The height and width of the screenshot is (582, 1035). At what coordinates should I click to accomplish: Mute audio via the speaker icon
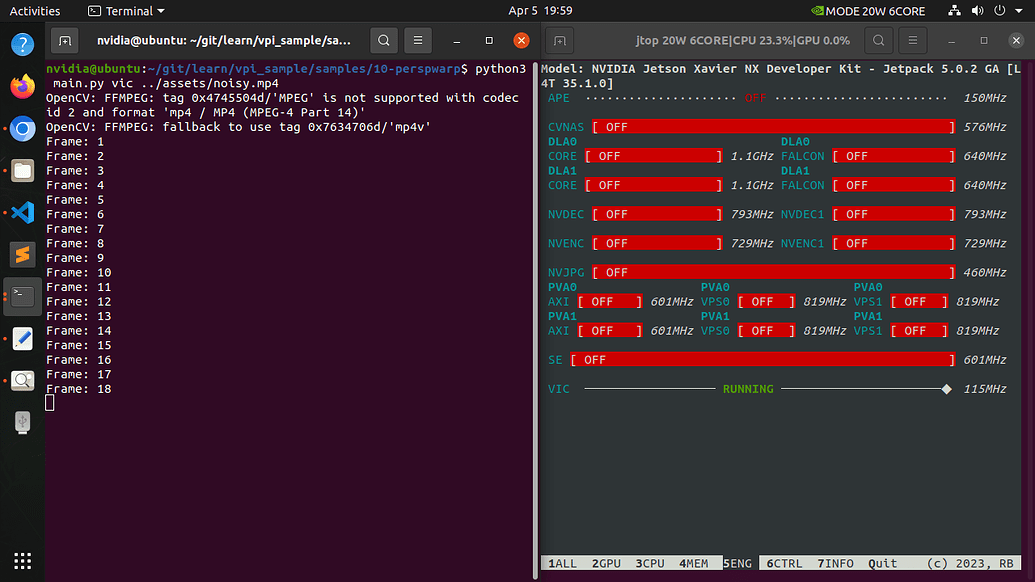click(x=976, y=11)
